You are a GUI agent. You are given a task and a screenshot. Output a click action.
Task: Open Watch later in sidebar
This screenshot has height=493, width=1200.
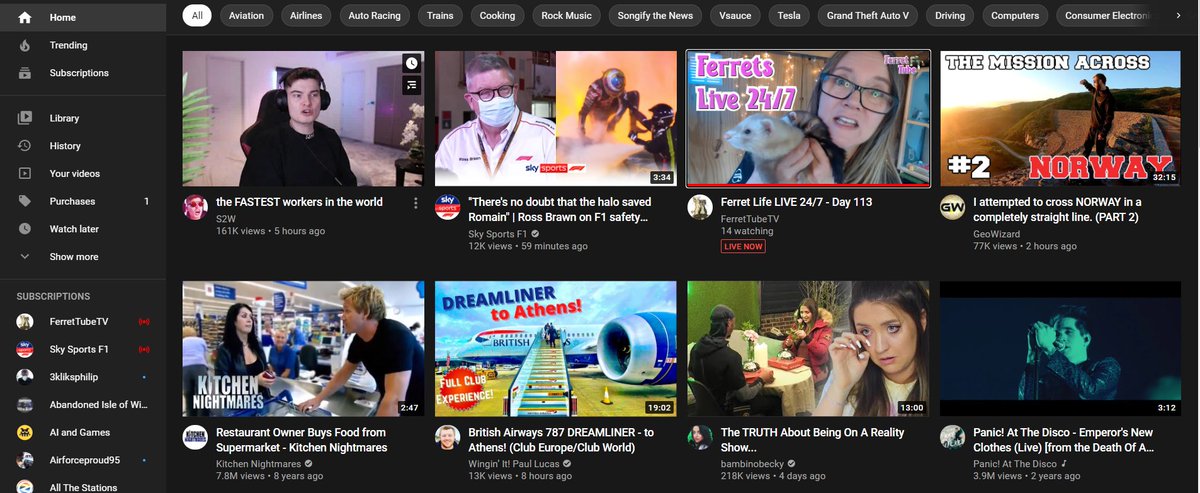83,229
